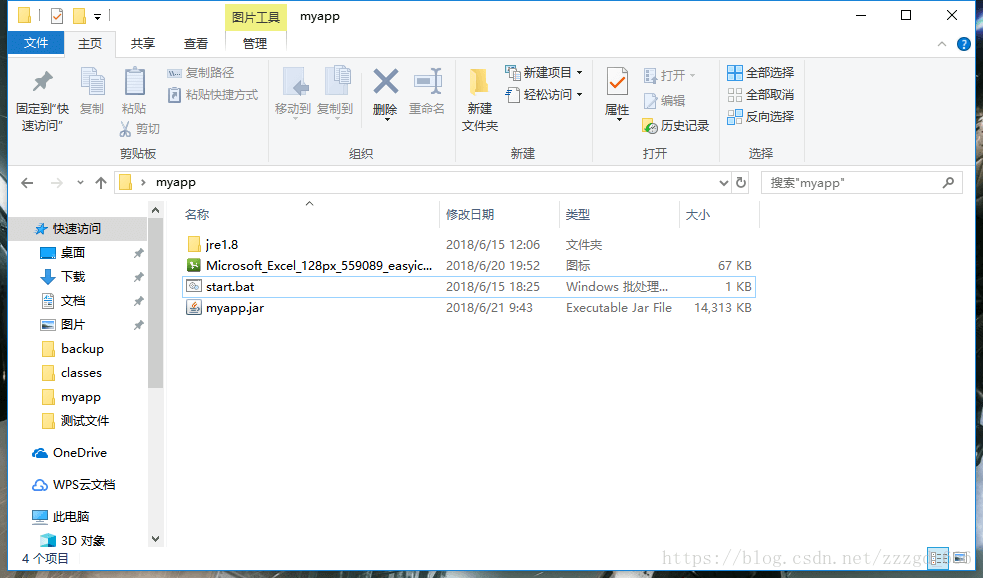
Task: Expand the address bar history dropdown
Action: 723,183
